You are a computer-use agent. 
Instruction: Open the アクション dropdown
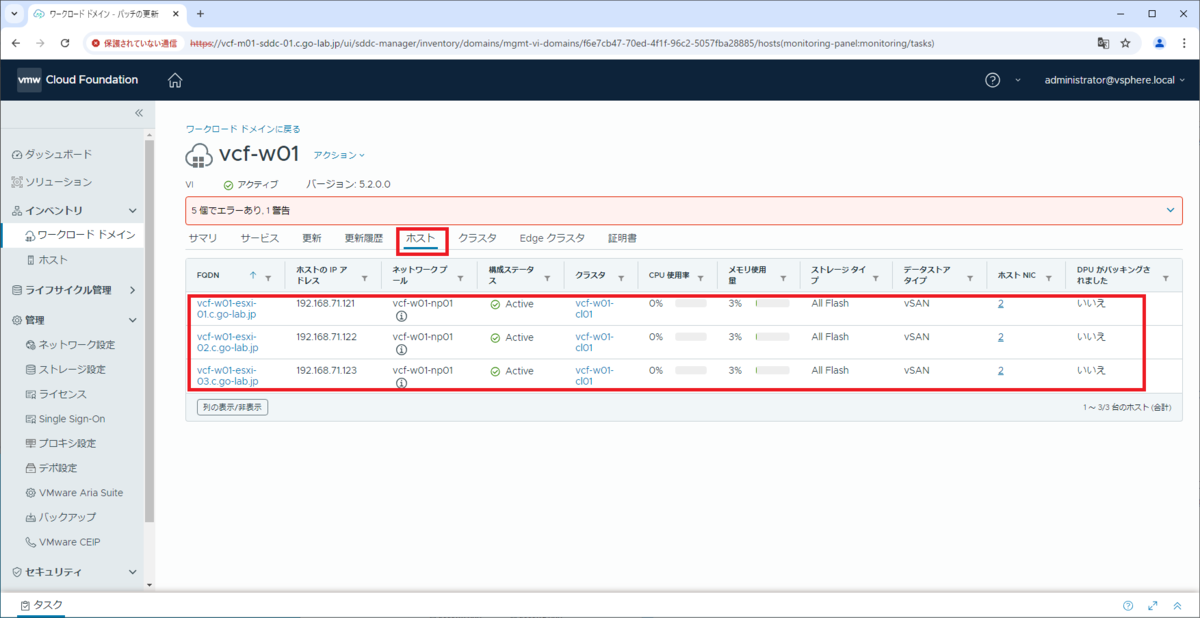pyautogui.click(x=340, y=155)
